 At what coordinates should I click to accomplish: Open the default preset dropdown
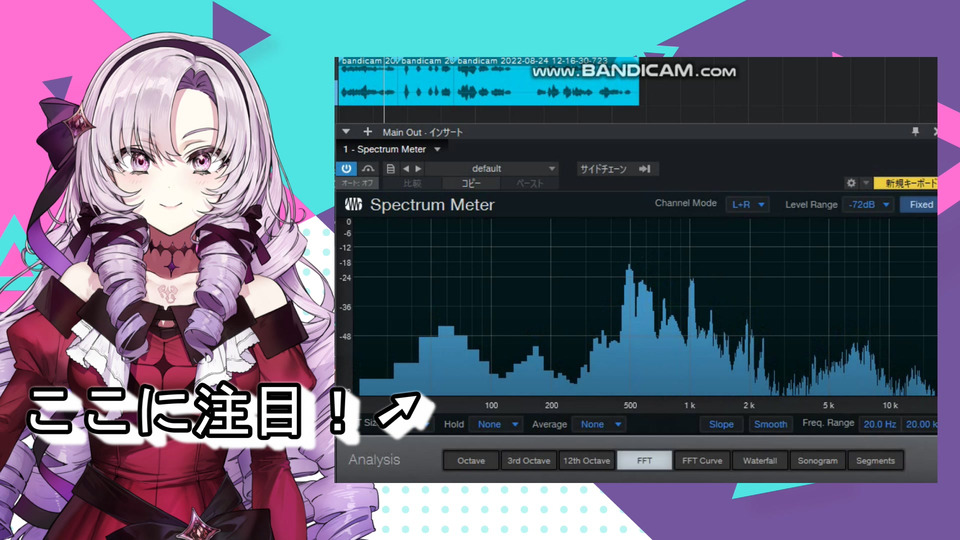(492, 168)
